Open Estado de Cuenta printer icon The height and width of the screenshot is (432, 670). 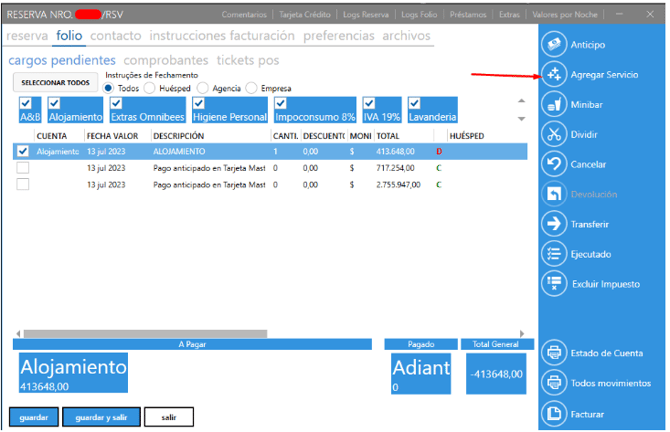coord(554,353)
